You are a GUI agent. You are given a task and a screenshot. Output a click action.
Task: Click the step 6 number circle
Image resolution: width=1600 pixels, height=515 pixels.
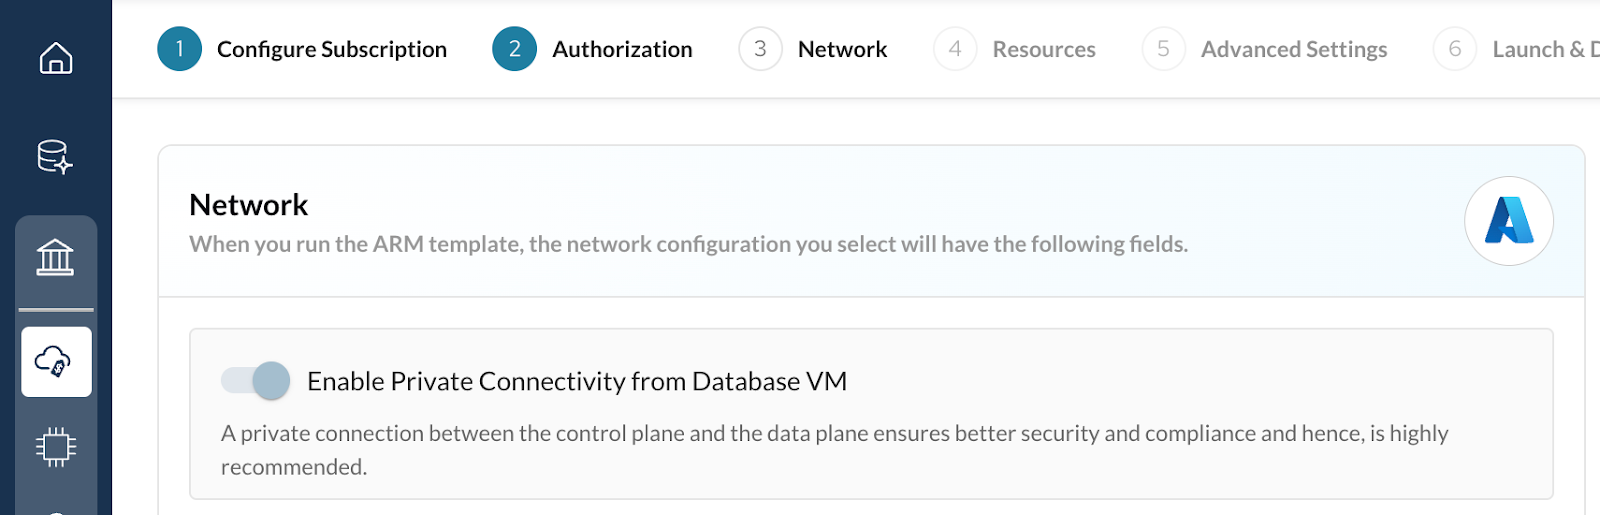(x=1454, y=49)
